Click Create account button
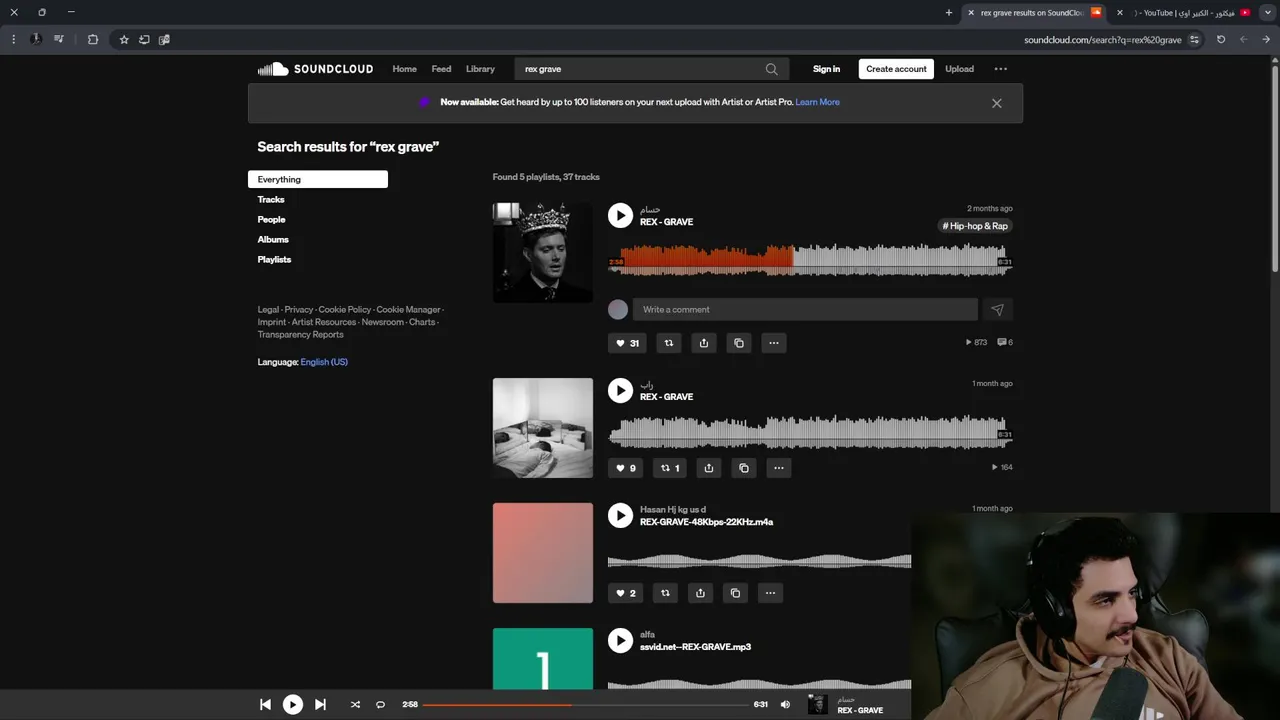 coord(896,69)
